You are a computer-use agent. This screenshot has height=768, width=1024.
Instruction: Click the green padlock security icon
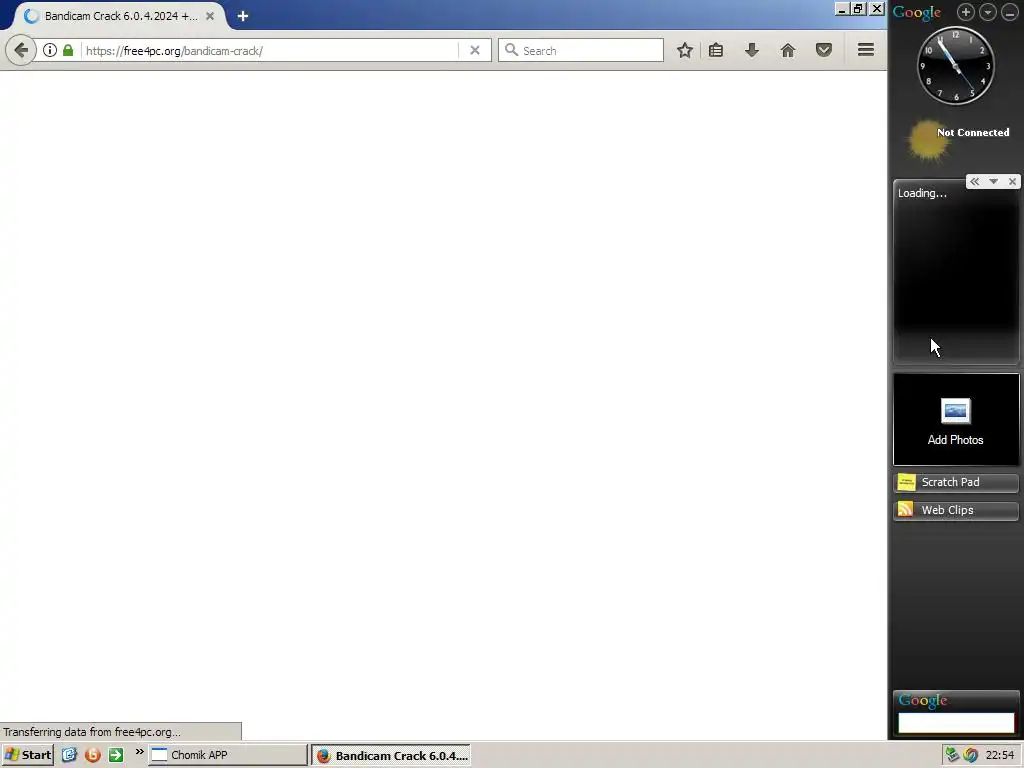(x=68, y=50)
